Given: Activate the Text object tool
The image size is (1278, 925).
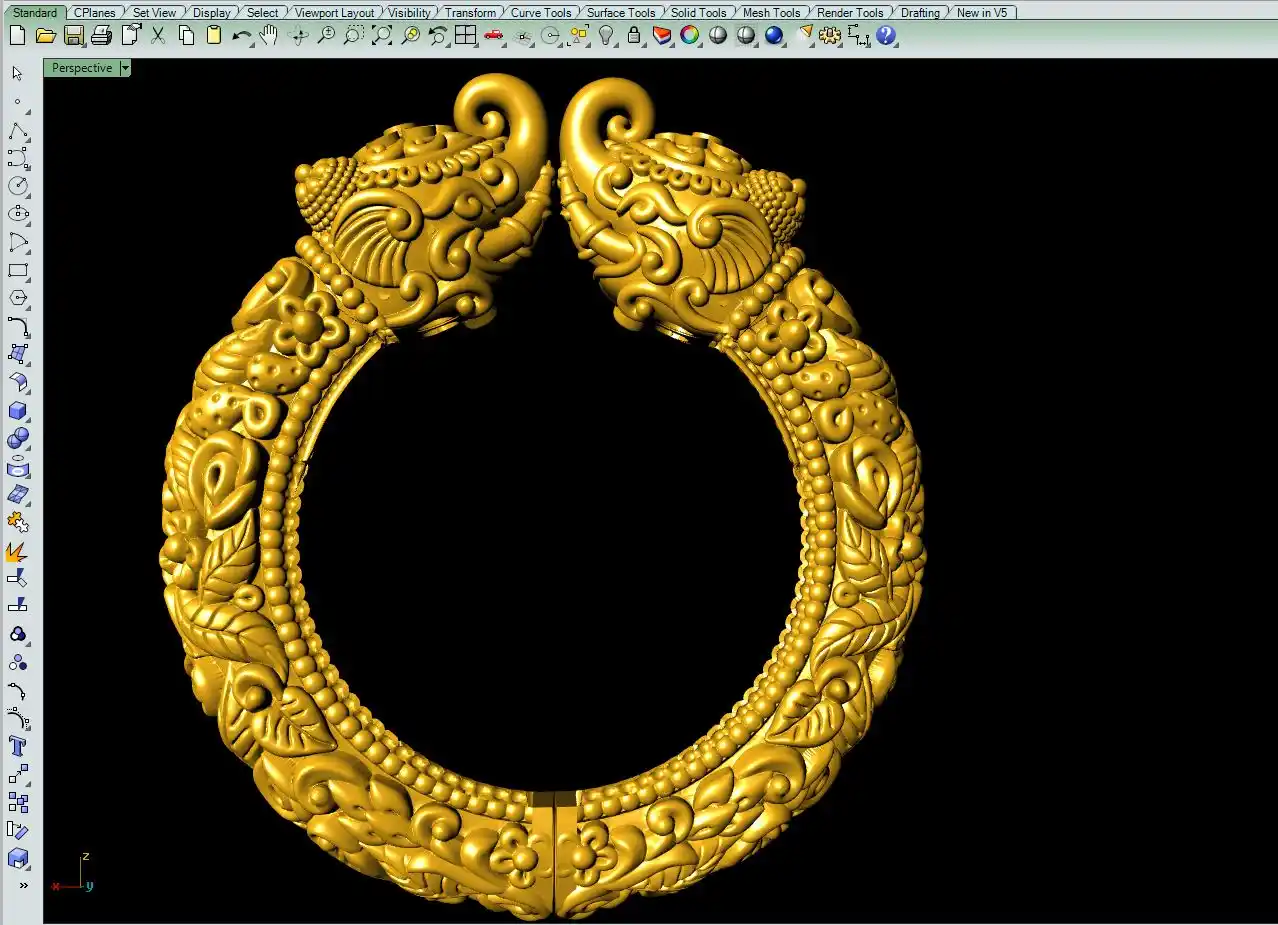Looking at the screenshot, I should click(18, 746).
